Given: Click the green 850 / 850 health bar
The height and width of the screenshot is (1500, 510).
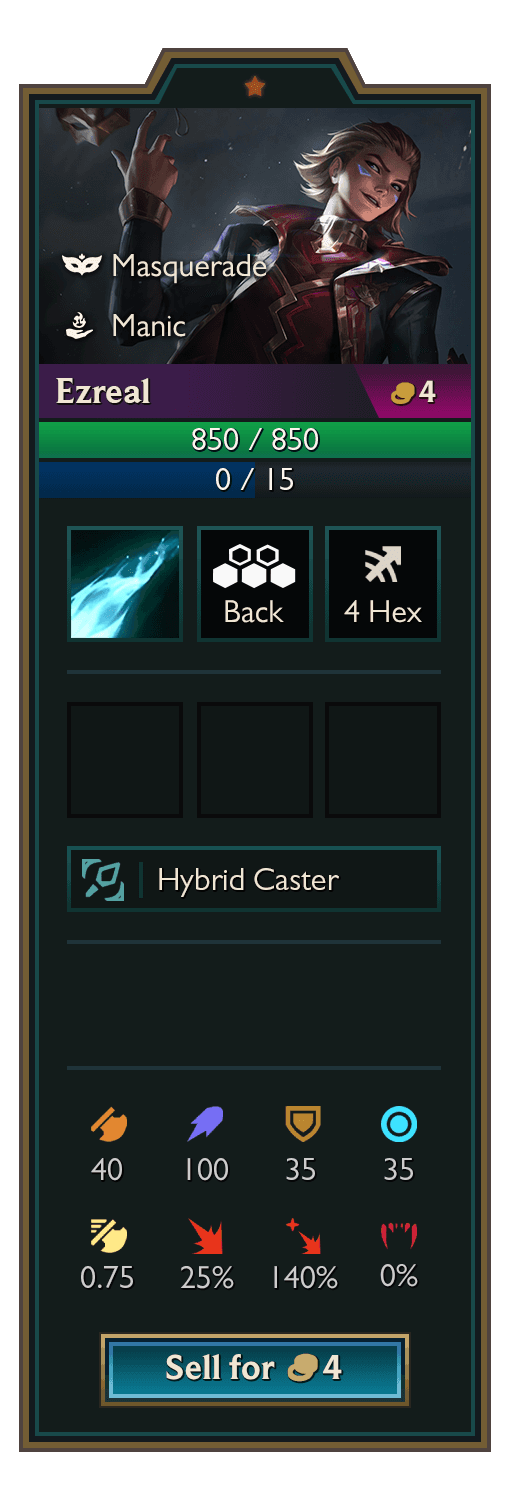Looking at the screenshot, I should click(x=255, y=440).
